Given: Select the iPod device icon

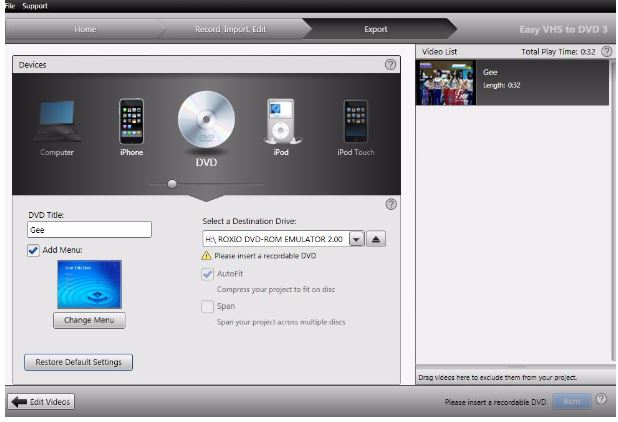Looking at the screenshot, I should coord(281,121).
